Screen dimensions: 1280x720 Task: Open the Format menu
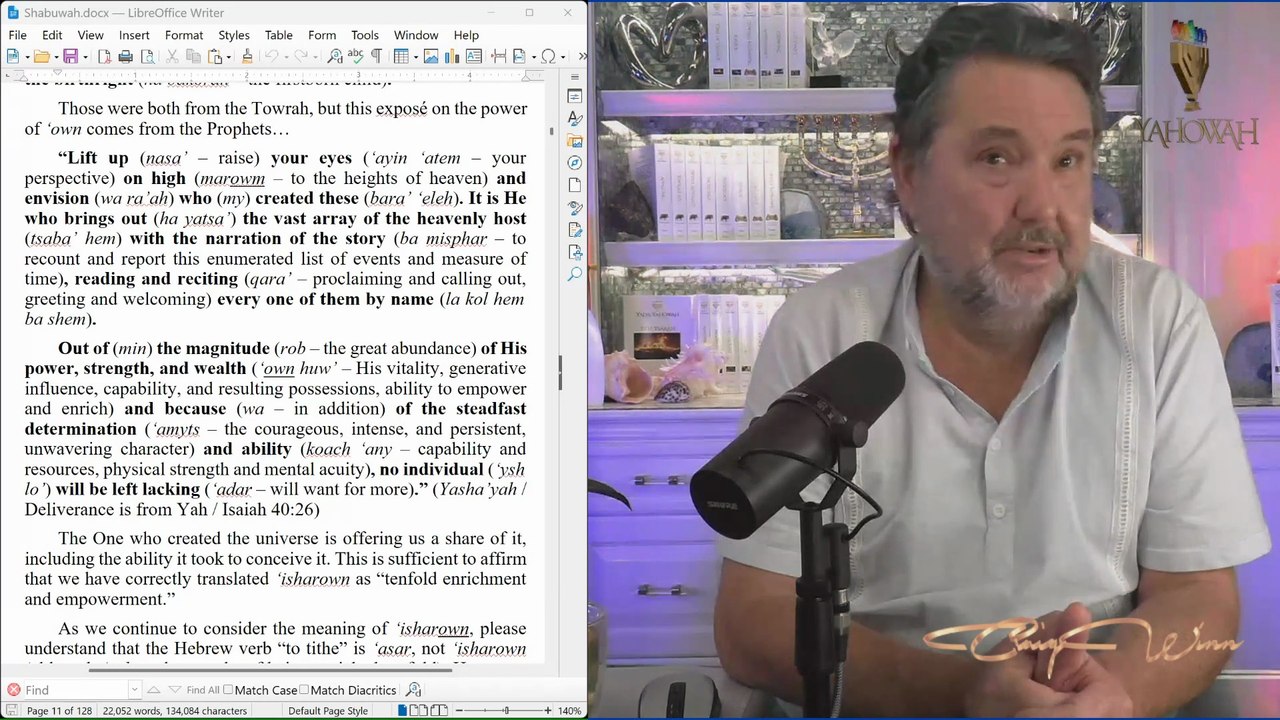[184, 35]
